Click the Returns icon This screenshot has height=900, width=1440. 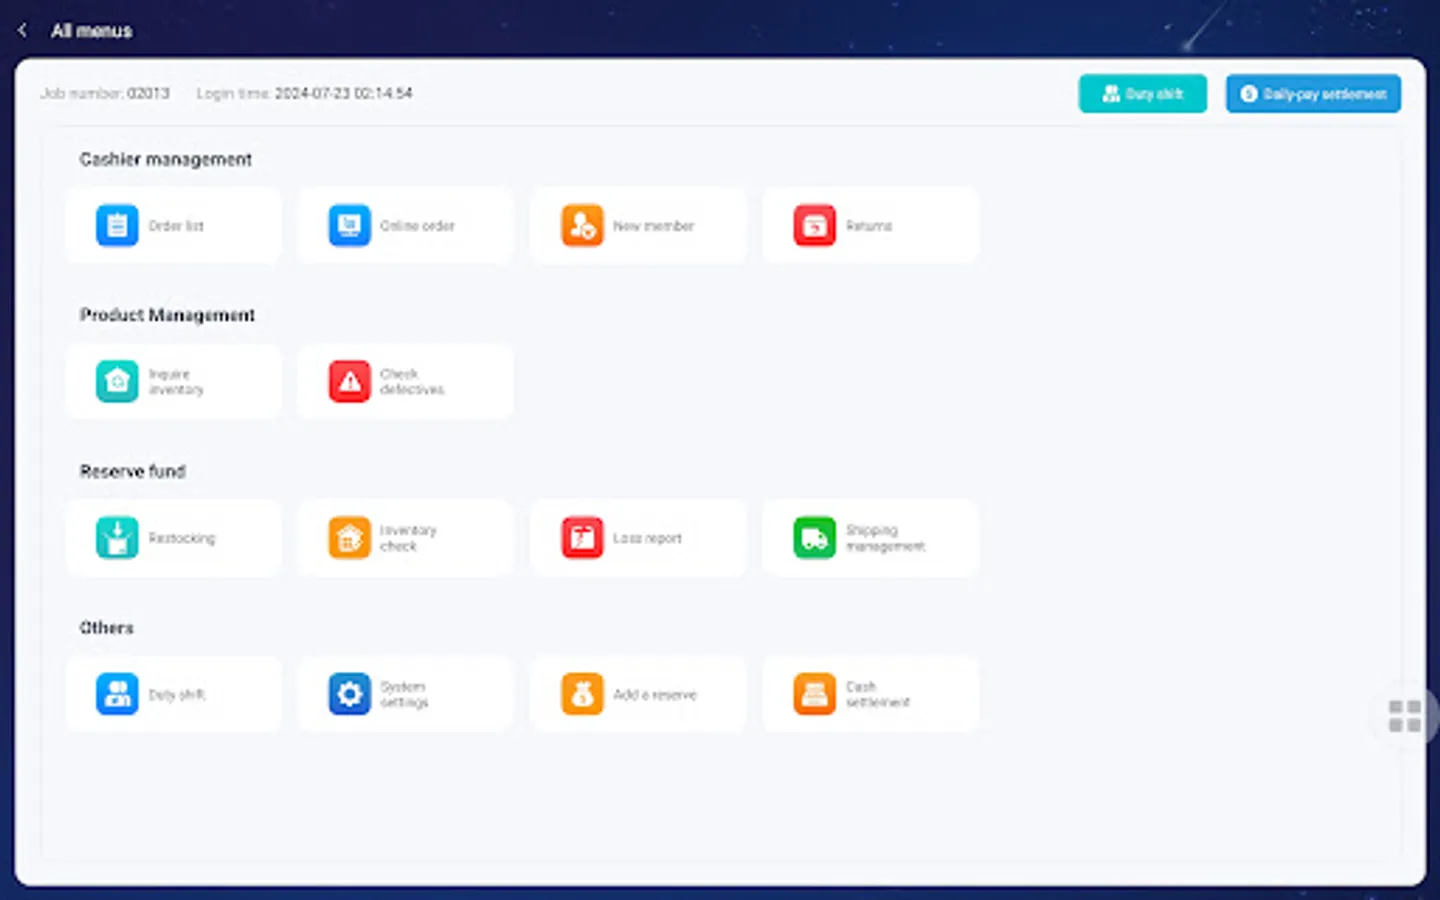click(814, 225)
